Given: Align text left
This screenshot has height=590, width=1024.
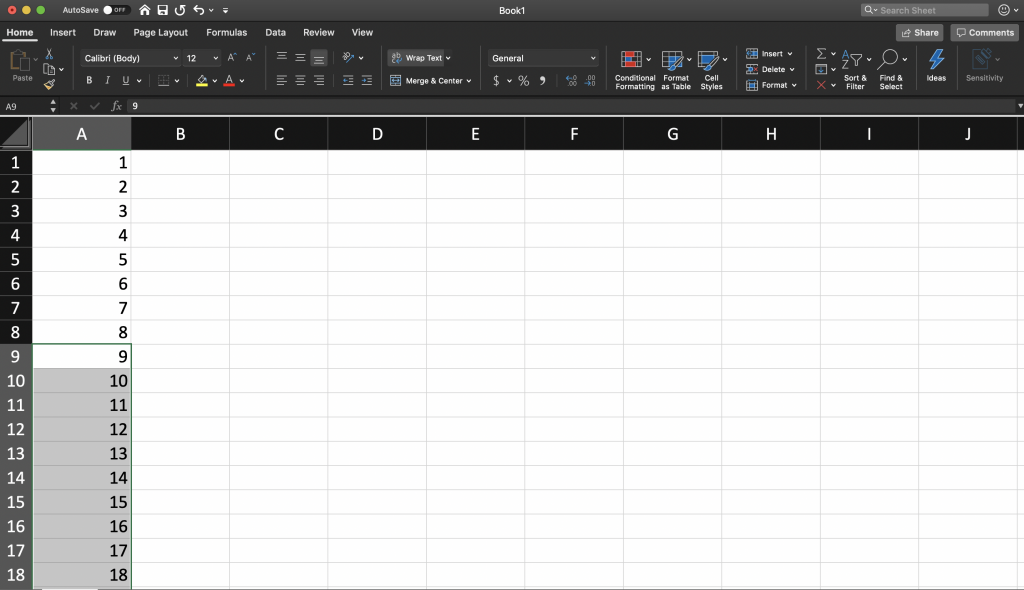Looking at the screenshot, I should (281, 80).
